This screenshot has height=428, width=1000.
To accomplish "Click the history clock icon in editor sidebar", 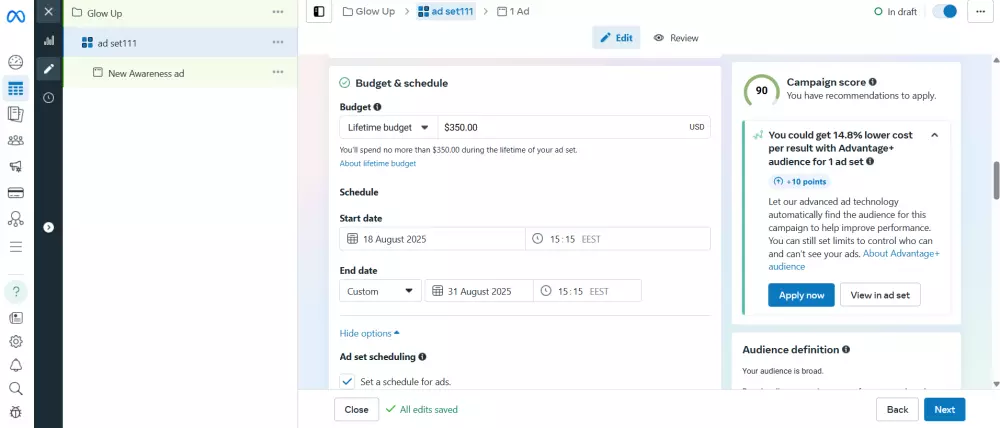I will click(x=48, y=97).
